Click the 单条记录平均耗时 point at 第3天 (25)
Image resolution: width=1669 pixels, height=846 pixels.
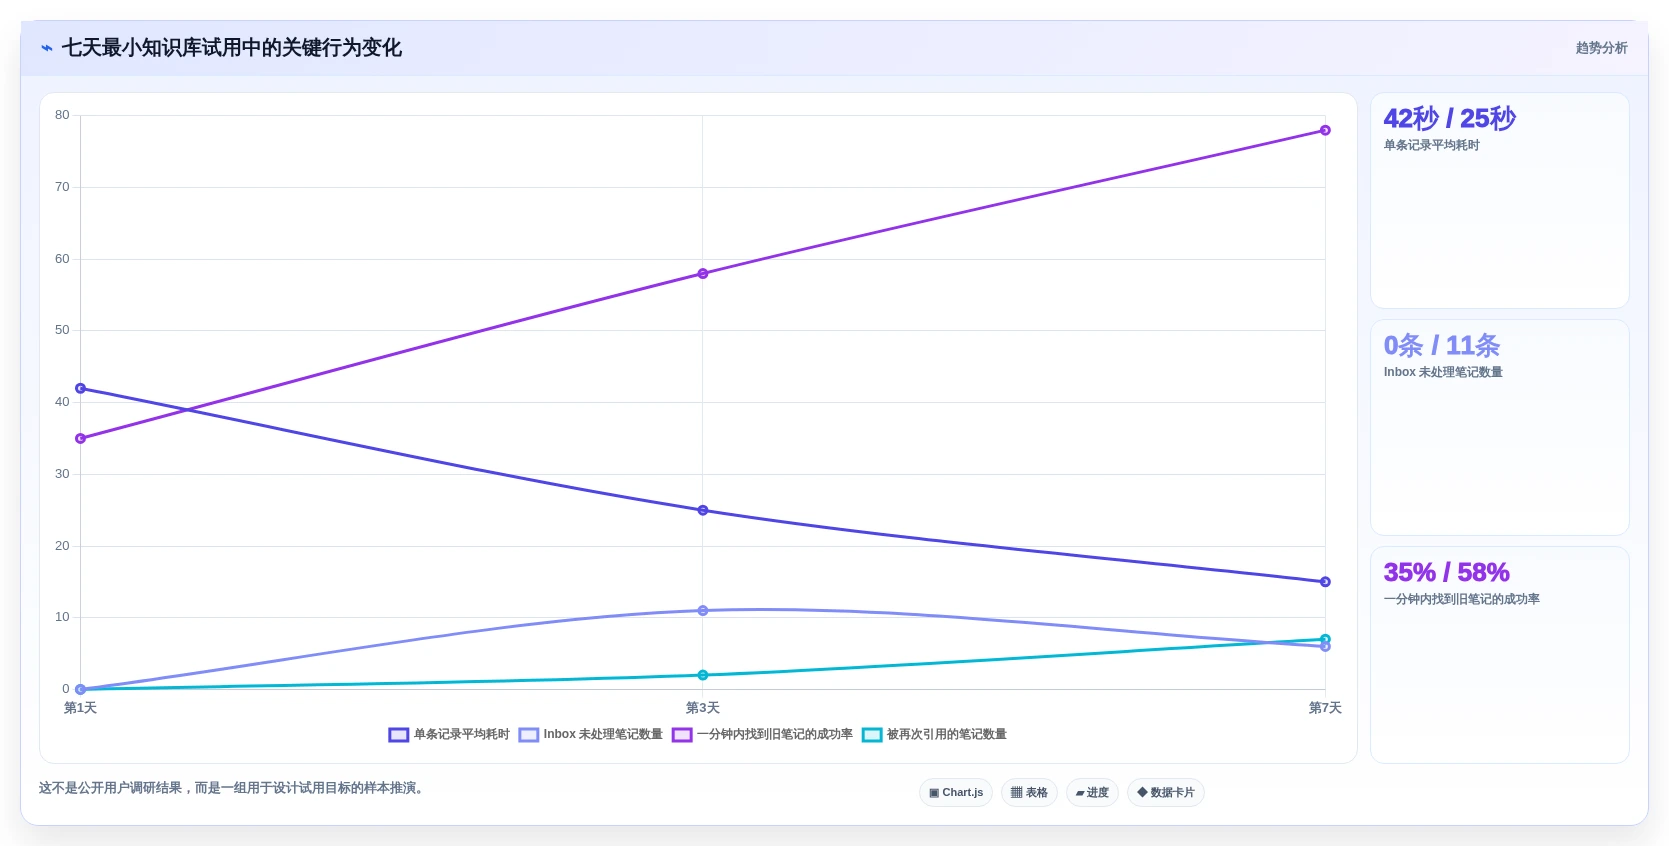click(703, 510)
